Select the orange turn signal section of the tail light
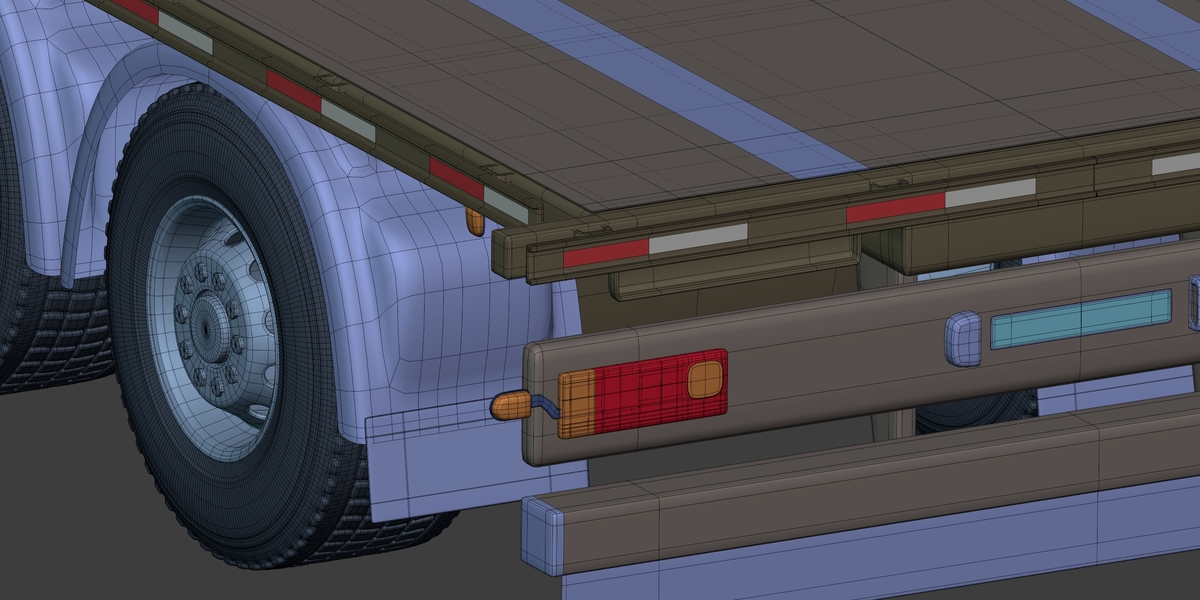Screen dimensions: 1200x600 click(x=576, y=404)
